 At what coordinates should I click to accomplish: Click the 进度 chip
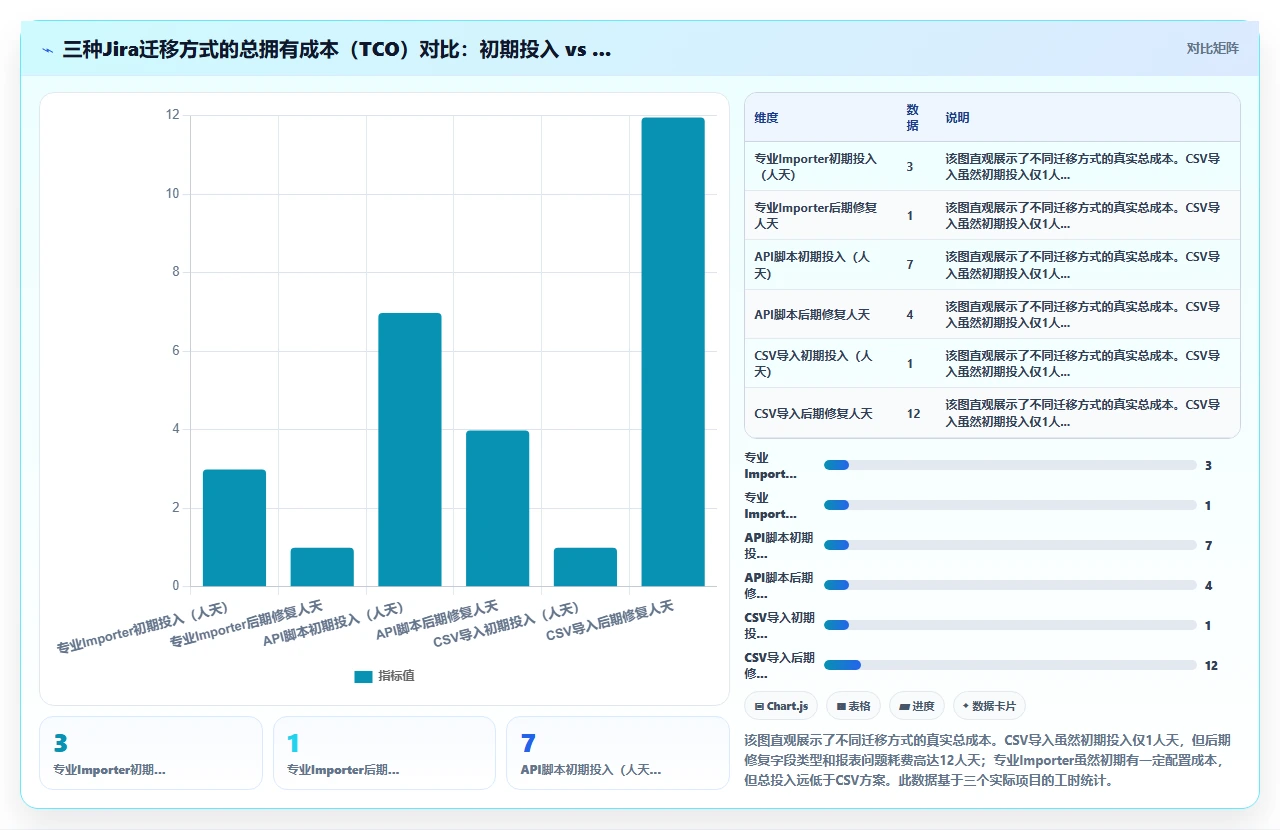[916, 706]
